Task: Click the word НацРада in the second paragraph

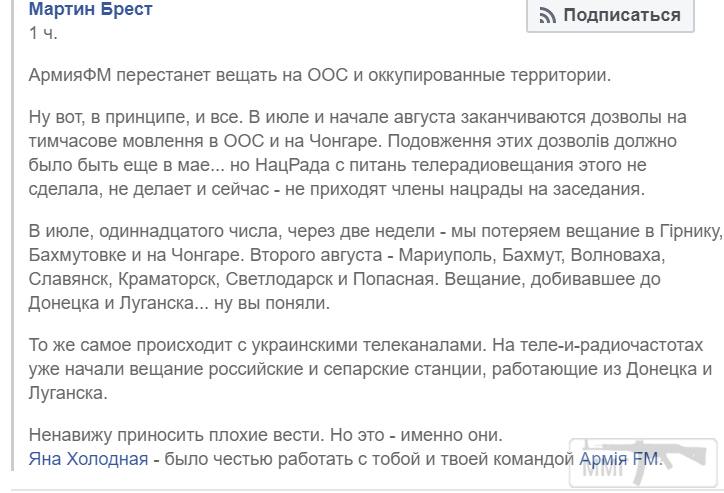Action: click(292, 165)
